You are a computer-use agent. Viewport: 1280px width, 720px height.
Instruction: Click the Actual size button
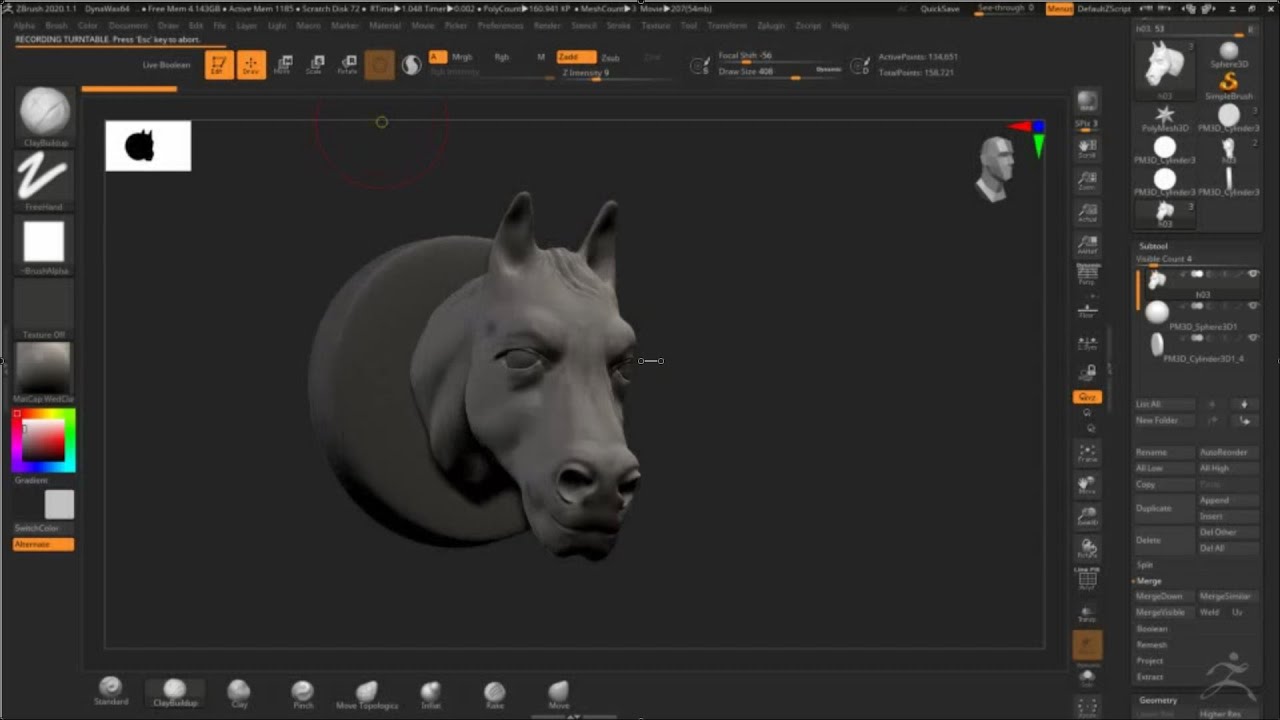click(x=1087, y=212)
